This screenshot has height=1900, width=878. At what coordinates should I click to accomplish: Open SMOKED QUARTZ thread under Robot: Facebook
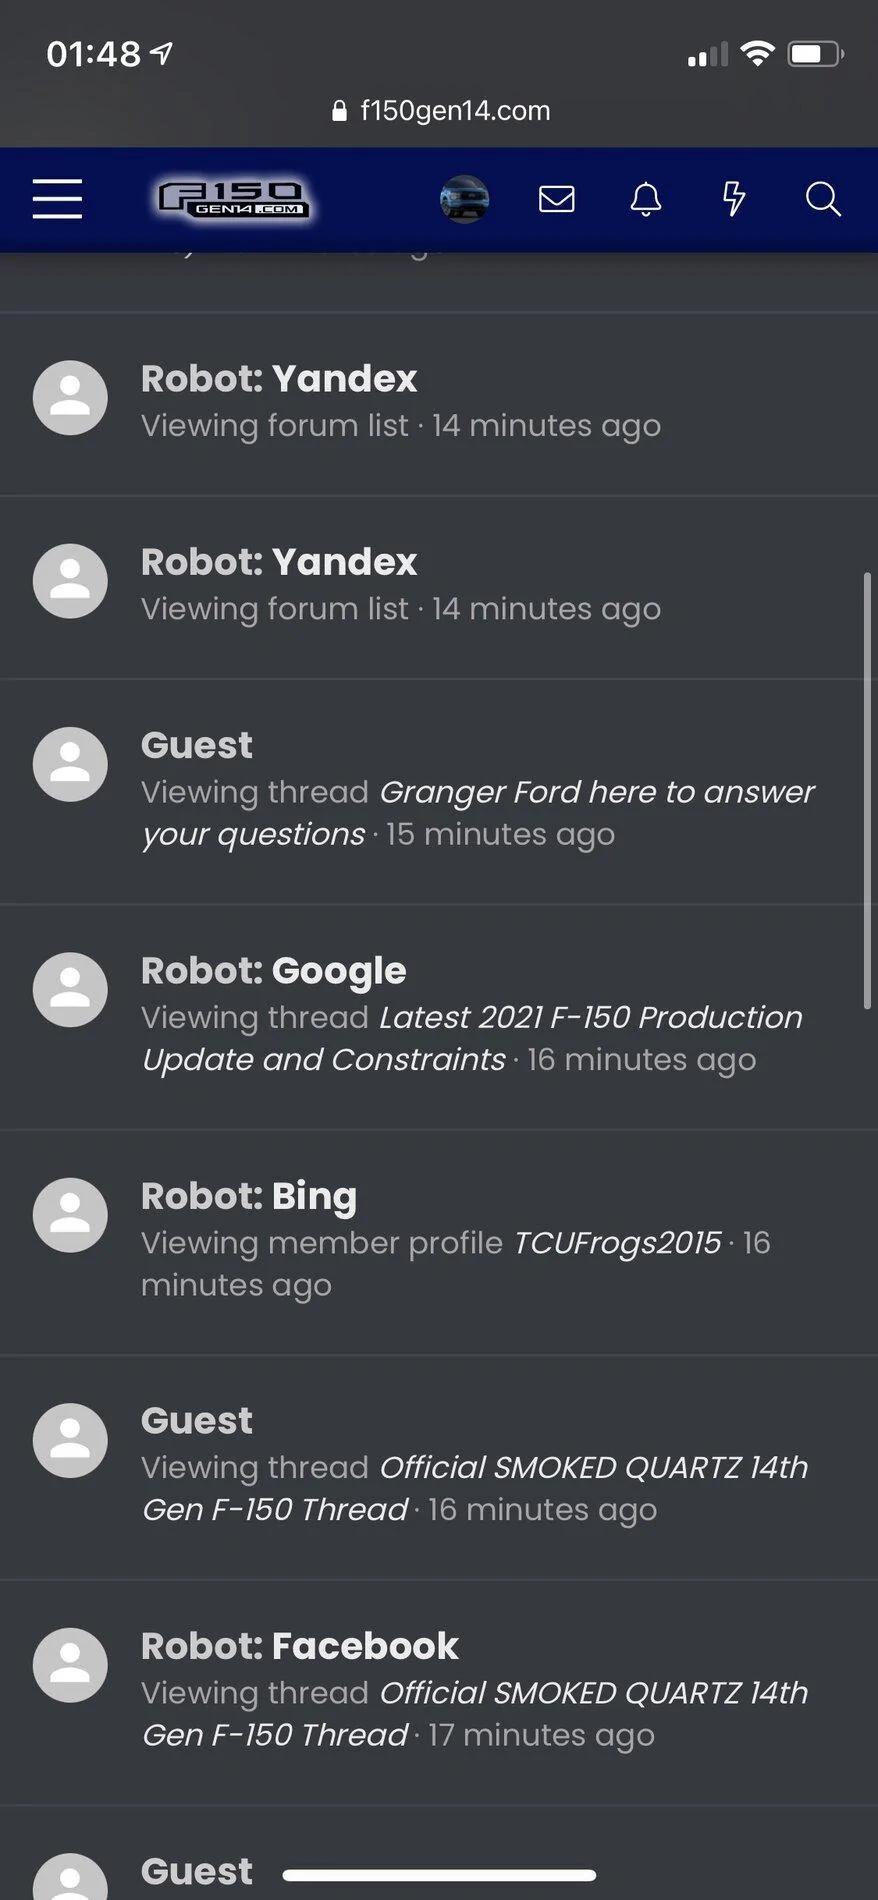592,1692
